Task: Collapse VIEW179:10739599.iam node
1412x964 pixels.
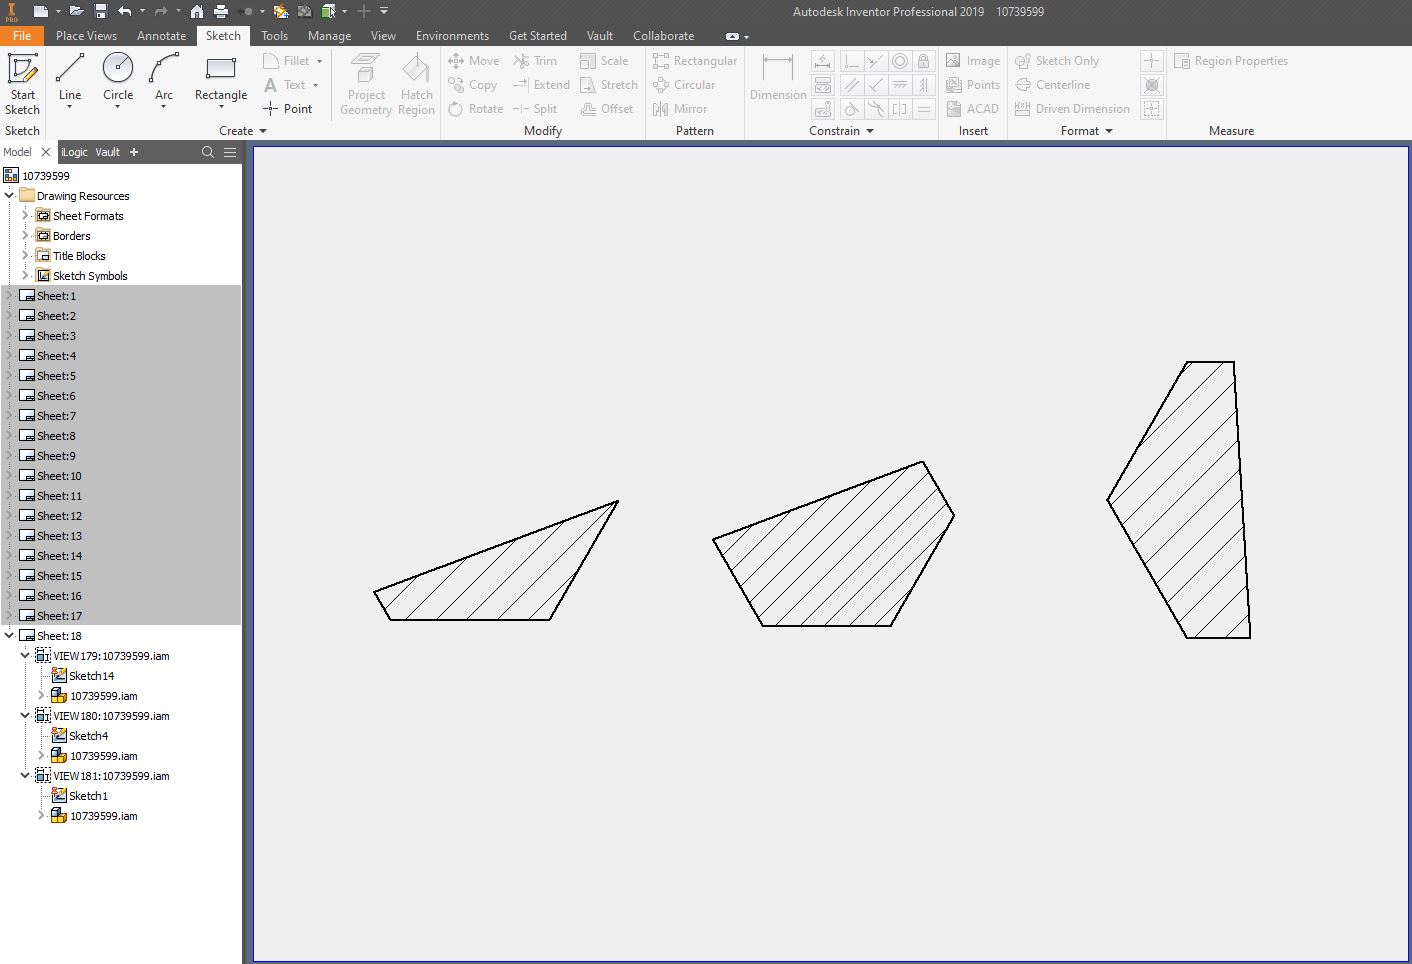Action: (25, 655)
